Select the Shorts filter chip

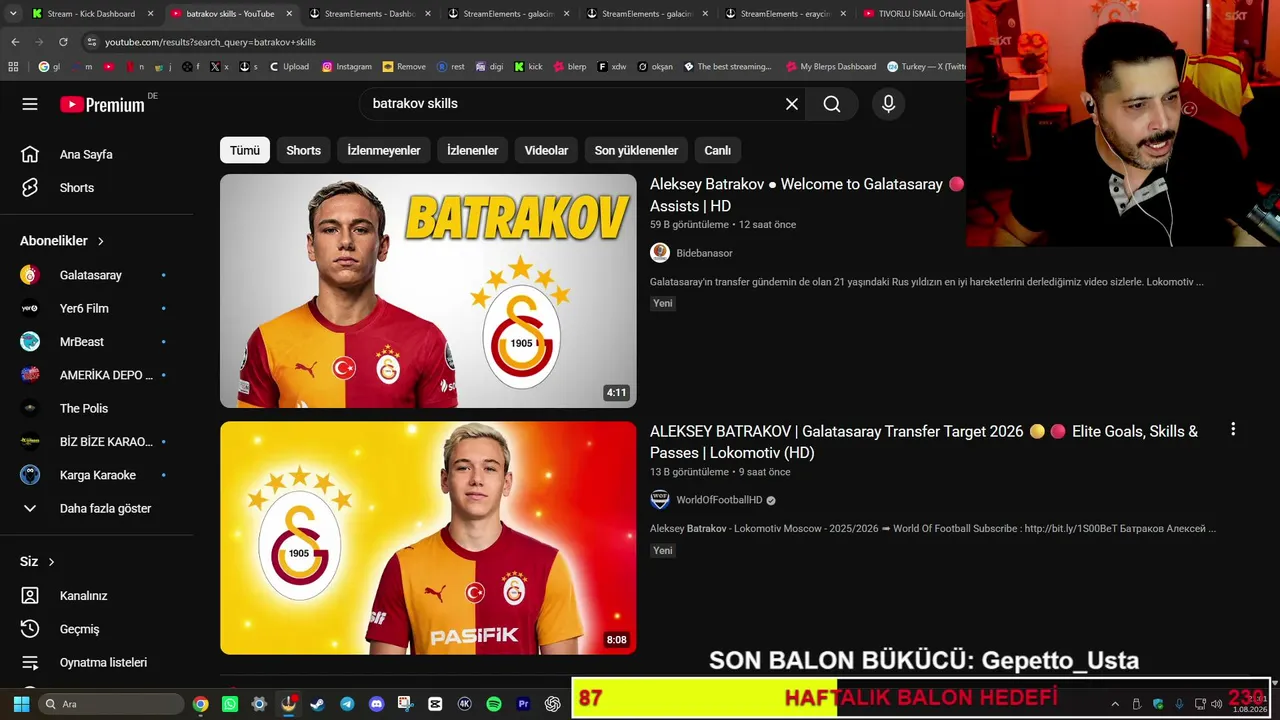304,150
